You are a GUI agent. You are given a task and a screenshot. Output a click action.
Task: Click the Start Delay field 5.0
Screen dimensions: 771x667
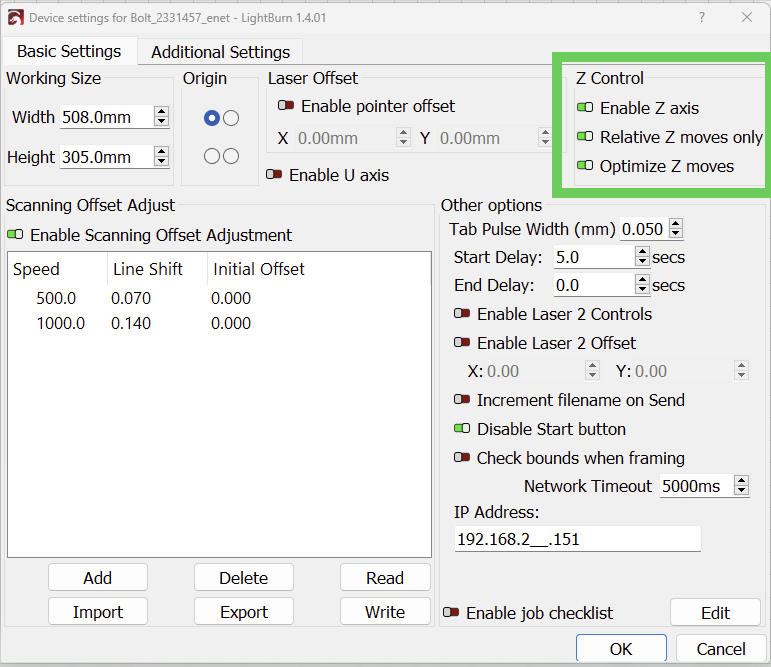point(594,257)
